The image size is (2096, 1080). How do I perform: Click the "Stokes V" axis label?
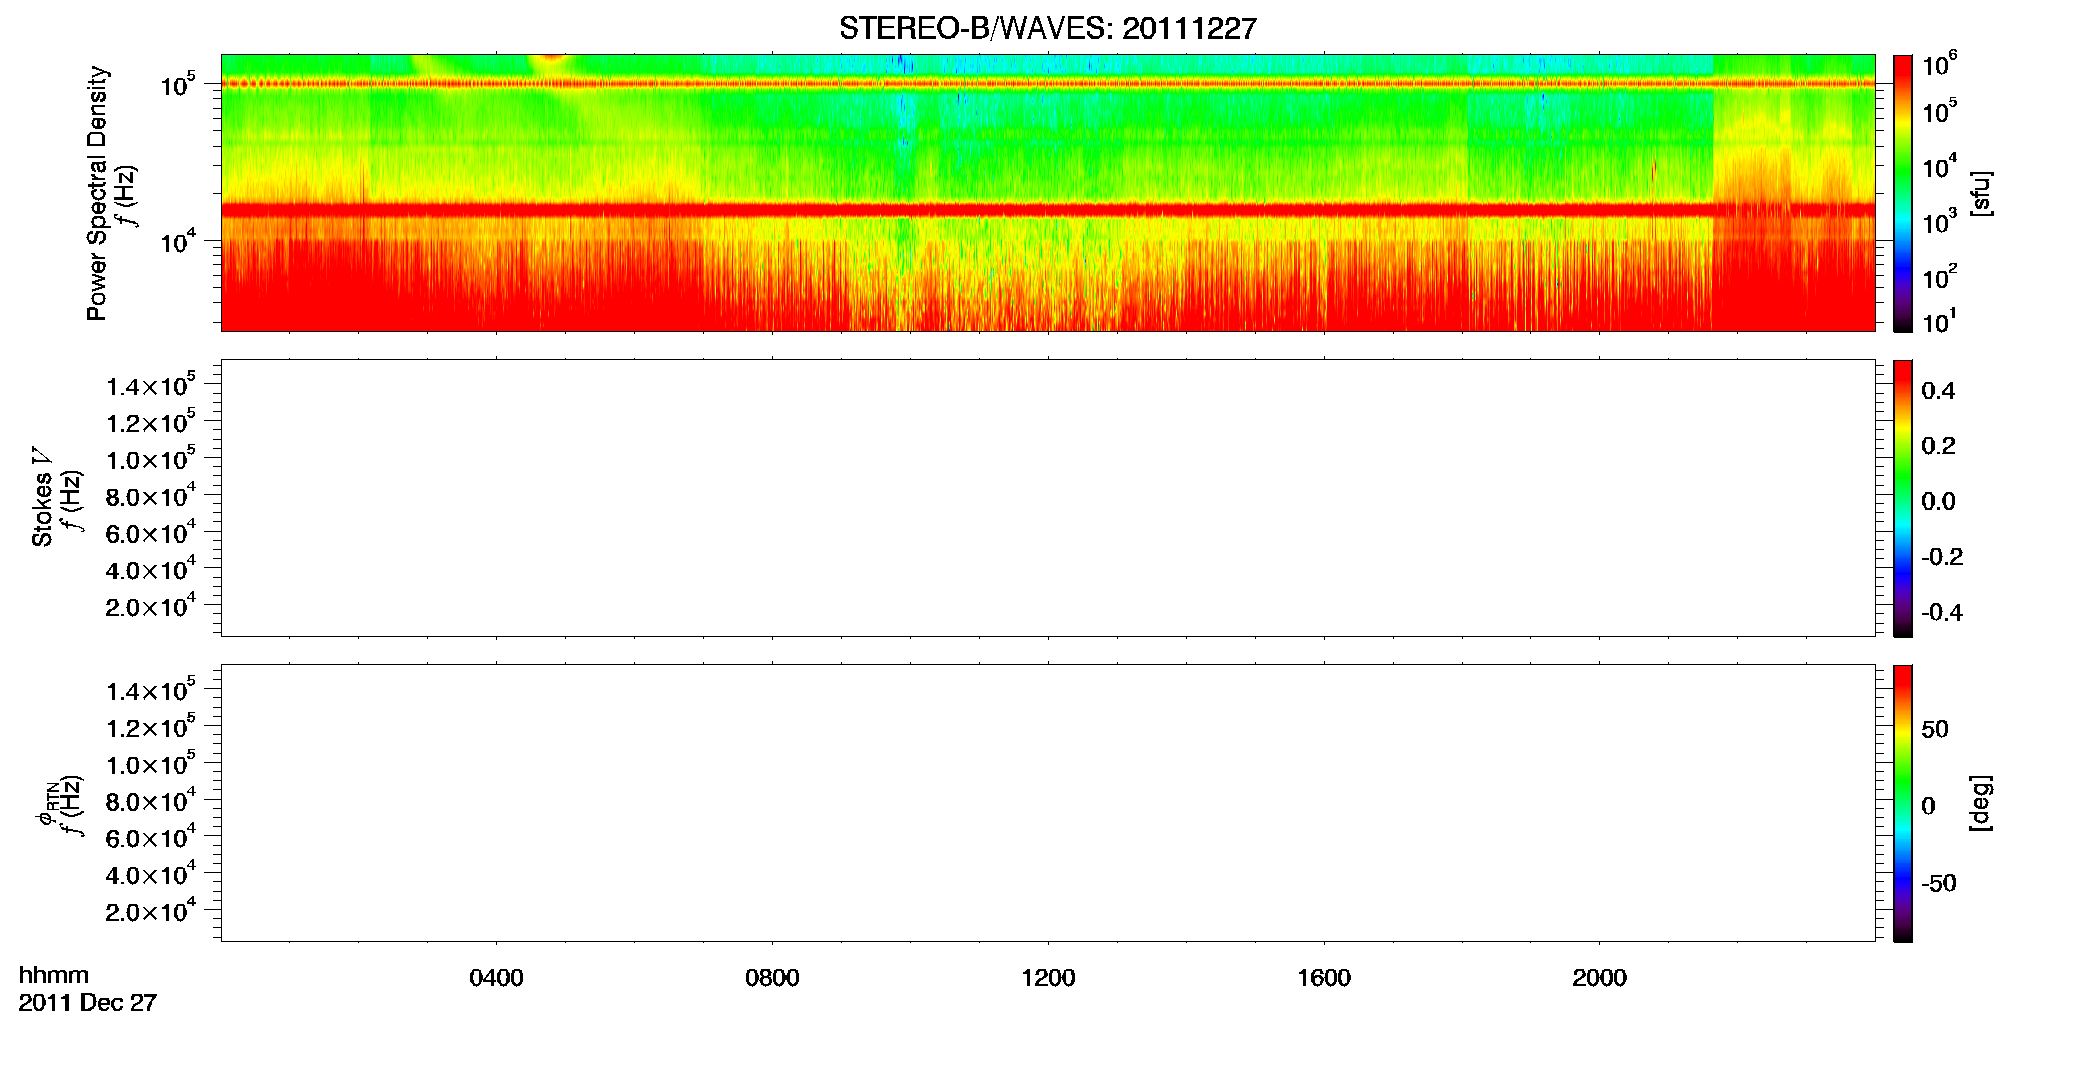pyautogui.click(x=42, y=498)
